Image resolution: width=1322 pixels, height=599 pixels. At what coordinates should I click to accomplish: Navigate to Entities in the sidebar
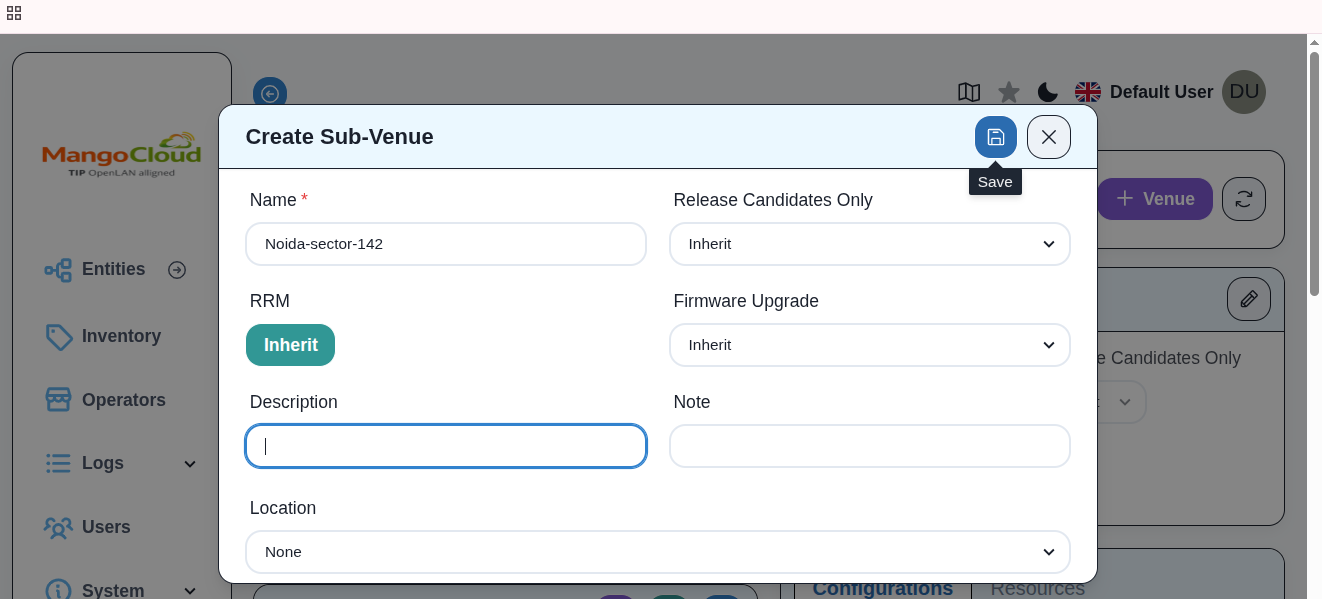[112, 269]
